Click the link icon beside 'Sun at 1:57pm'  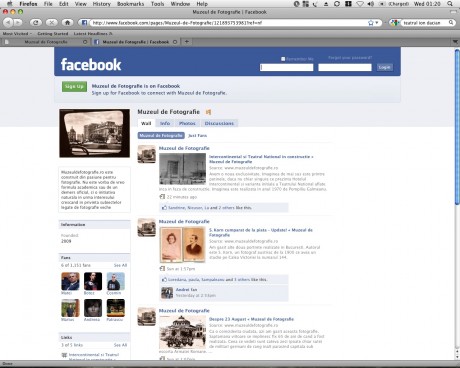coord(162,268)
